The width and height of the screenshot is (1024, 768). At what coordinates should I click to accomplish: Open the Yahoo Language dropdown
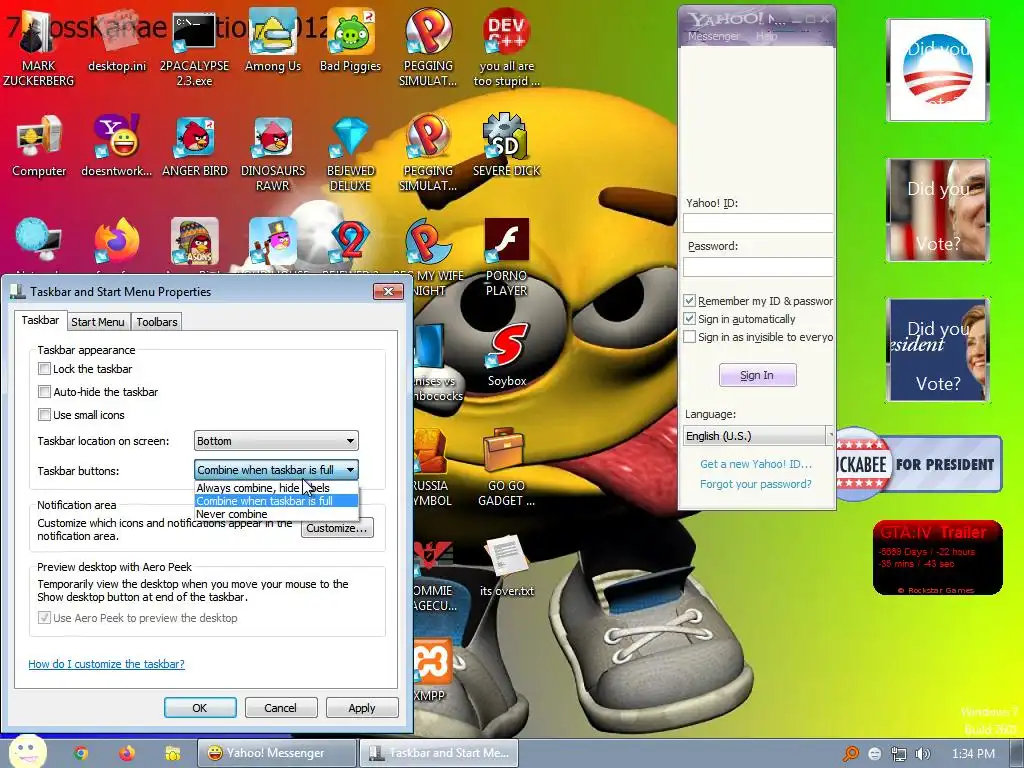coord(758,436)
